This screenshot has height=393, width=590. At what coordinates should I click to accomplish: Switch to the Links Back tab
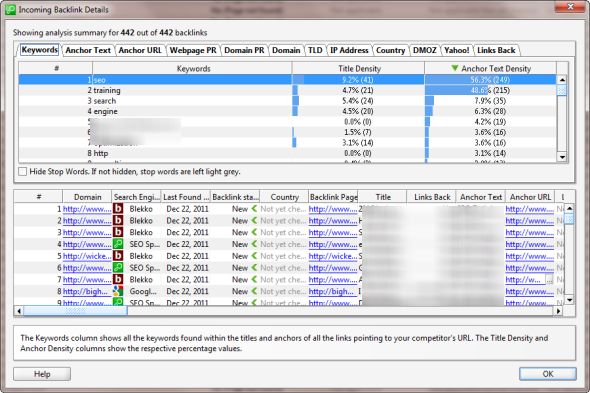(x=496, y=50)
